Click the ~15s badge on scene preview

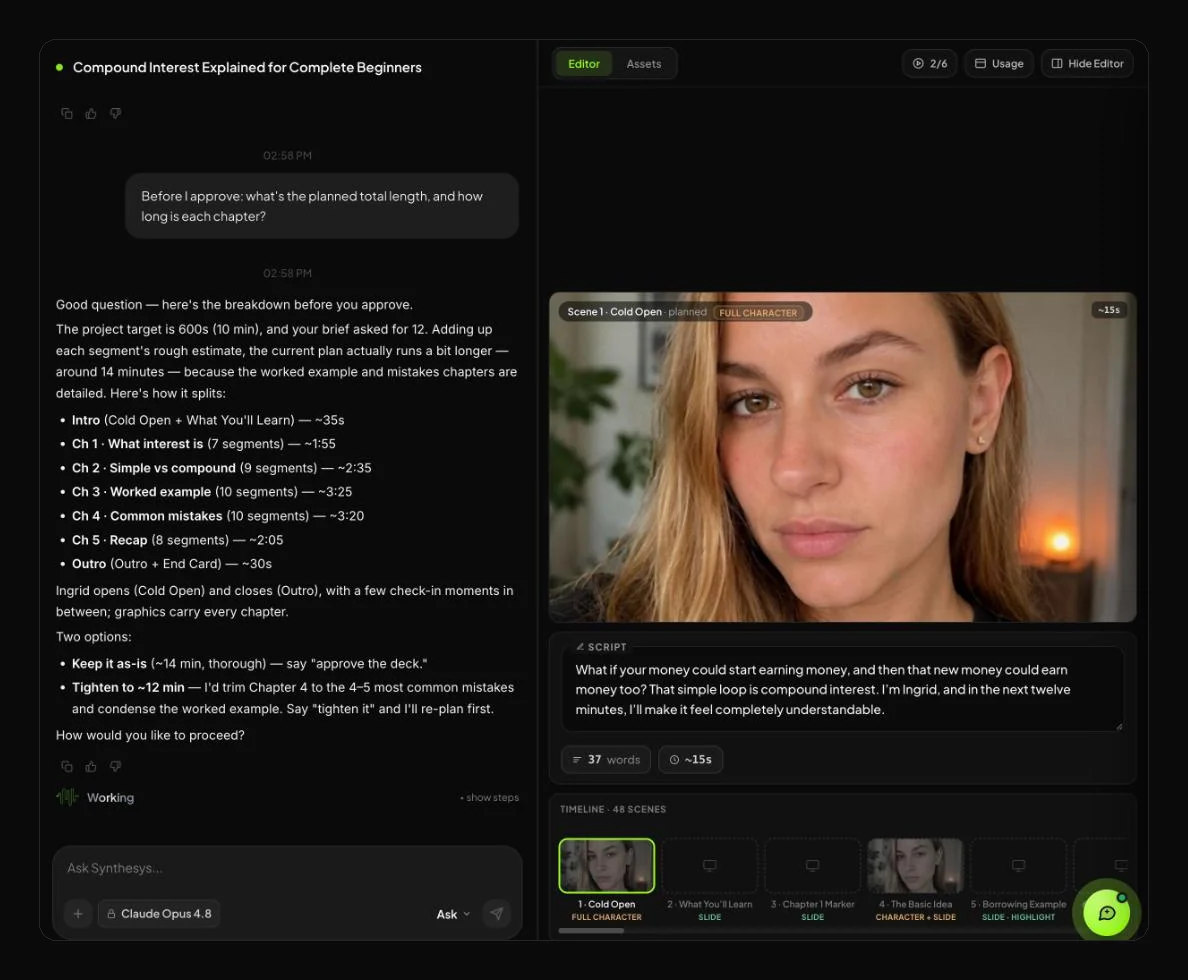pos(1108,310)
